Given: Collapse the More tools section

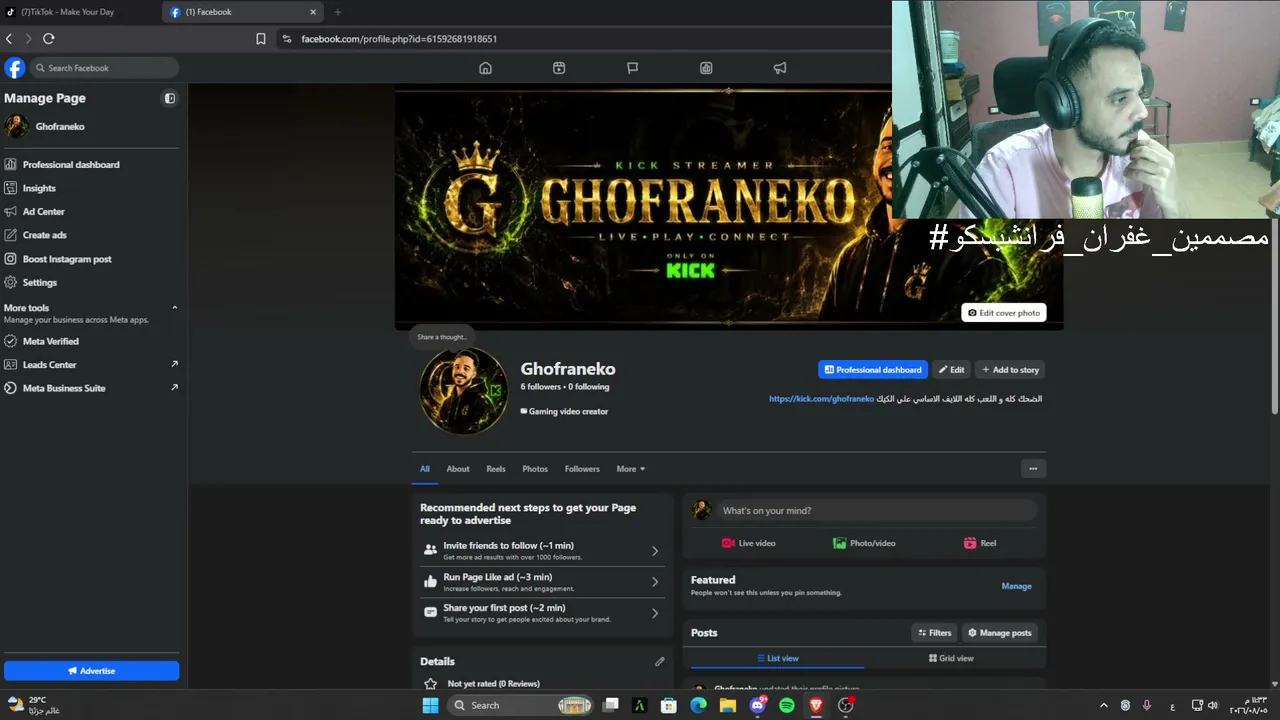Looking at the screenshot, I should (x=175, y=308).
